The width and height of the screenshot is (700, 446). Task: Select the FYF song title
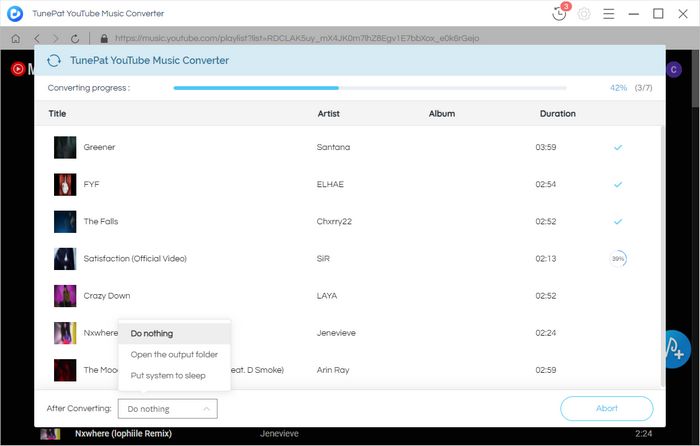click(91, 184)
